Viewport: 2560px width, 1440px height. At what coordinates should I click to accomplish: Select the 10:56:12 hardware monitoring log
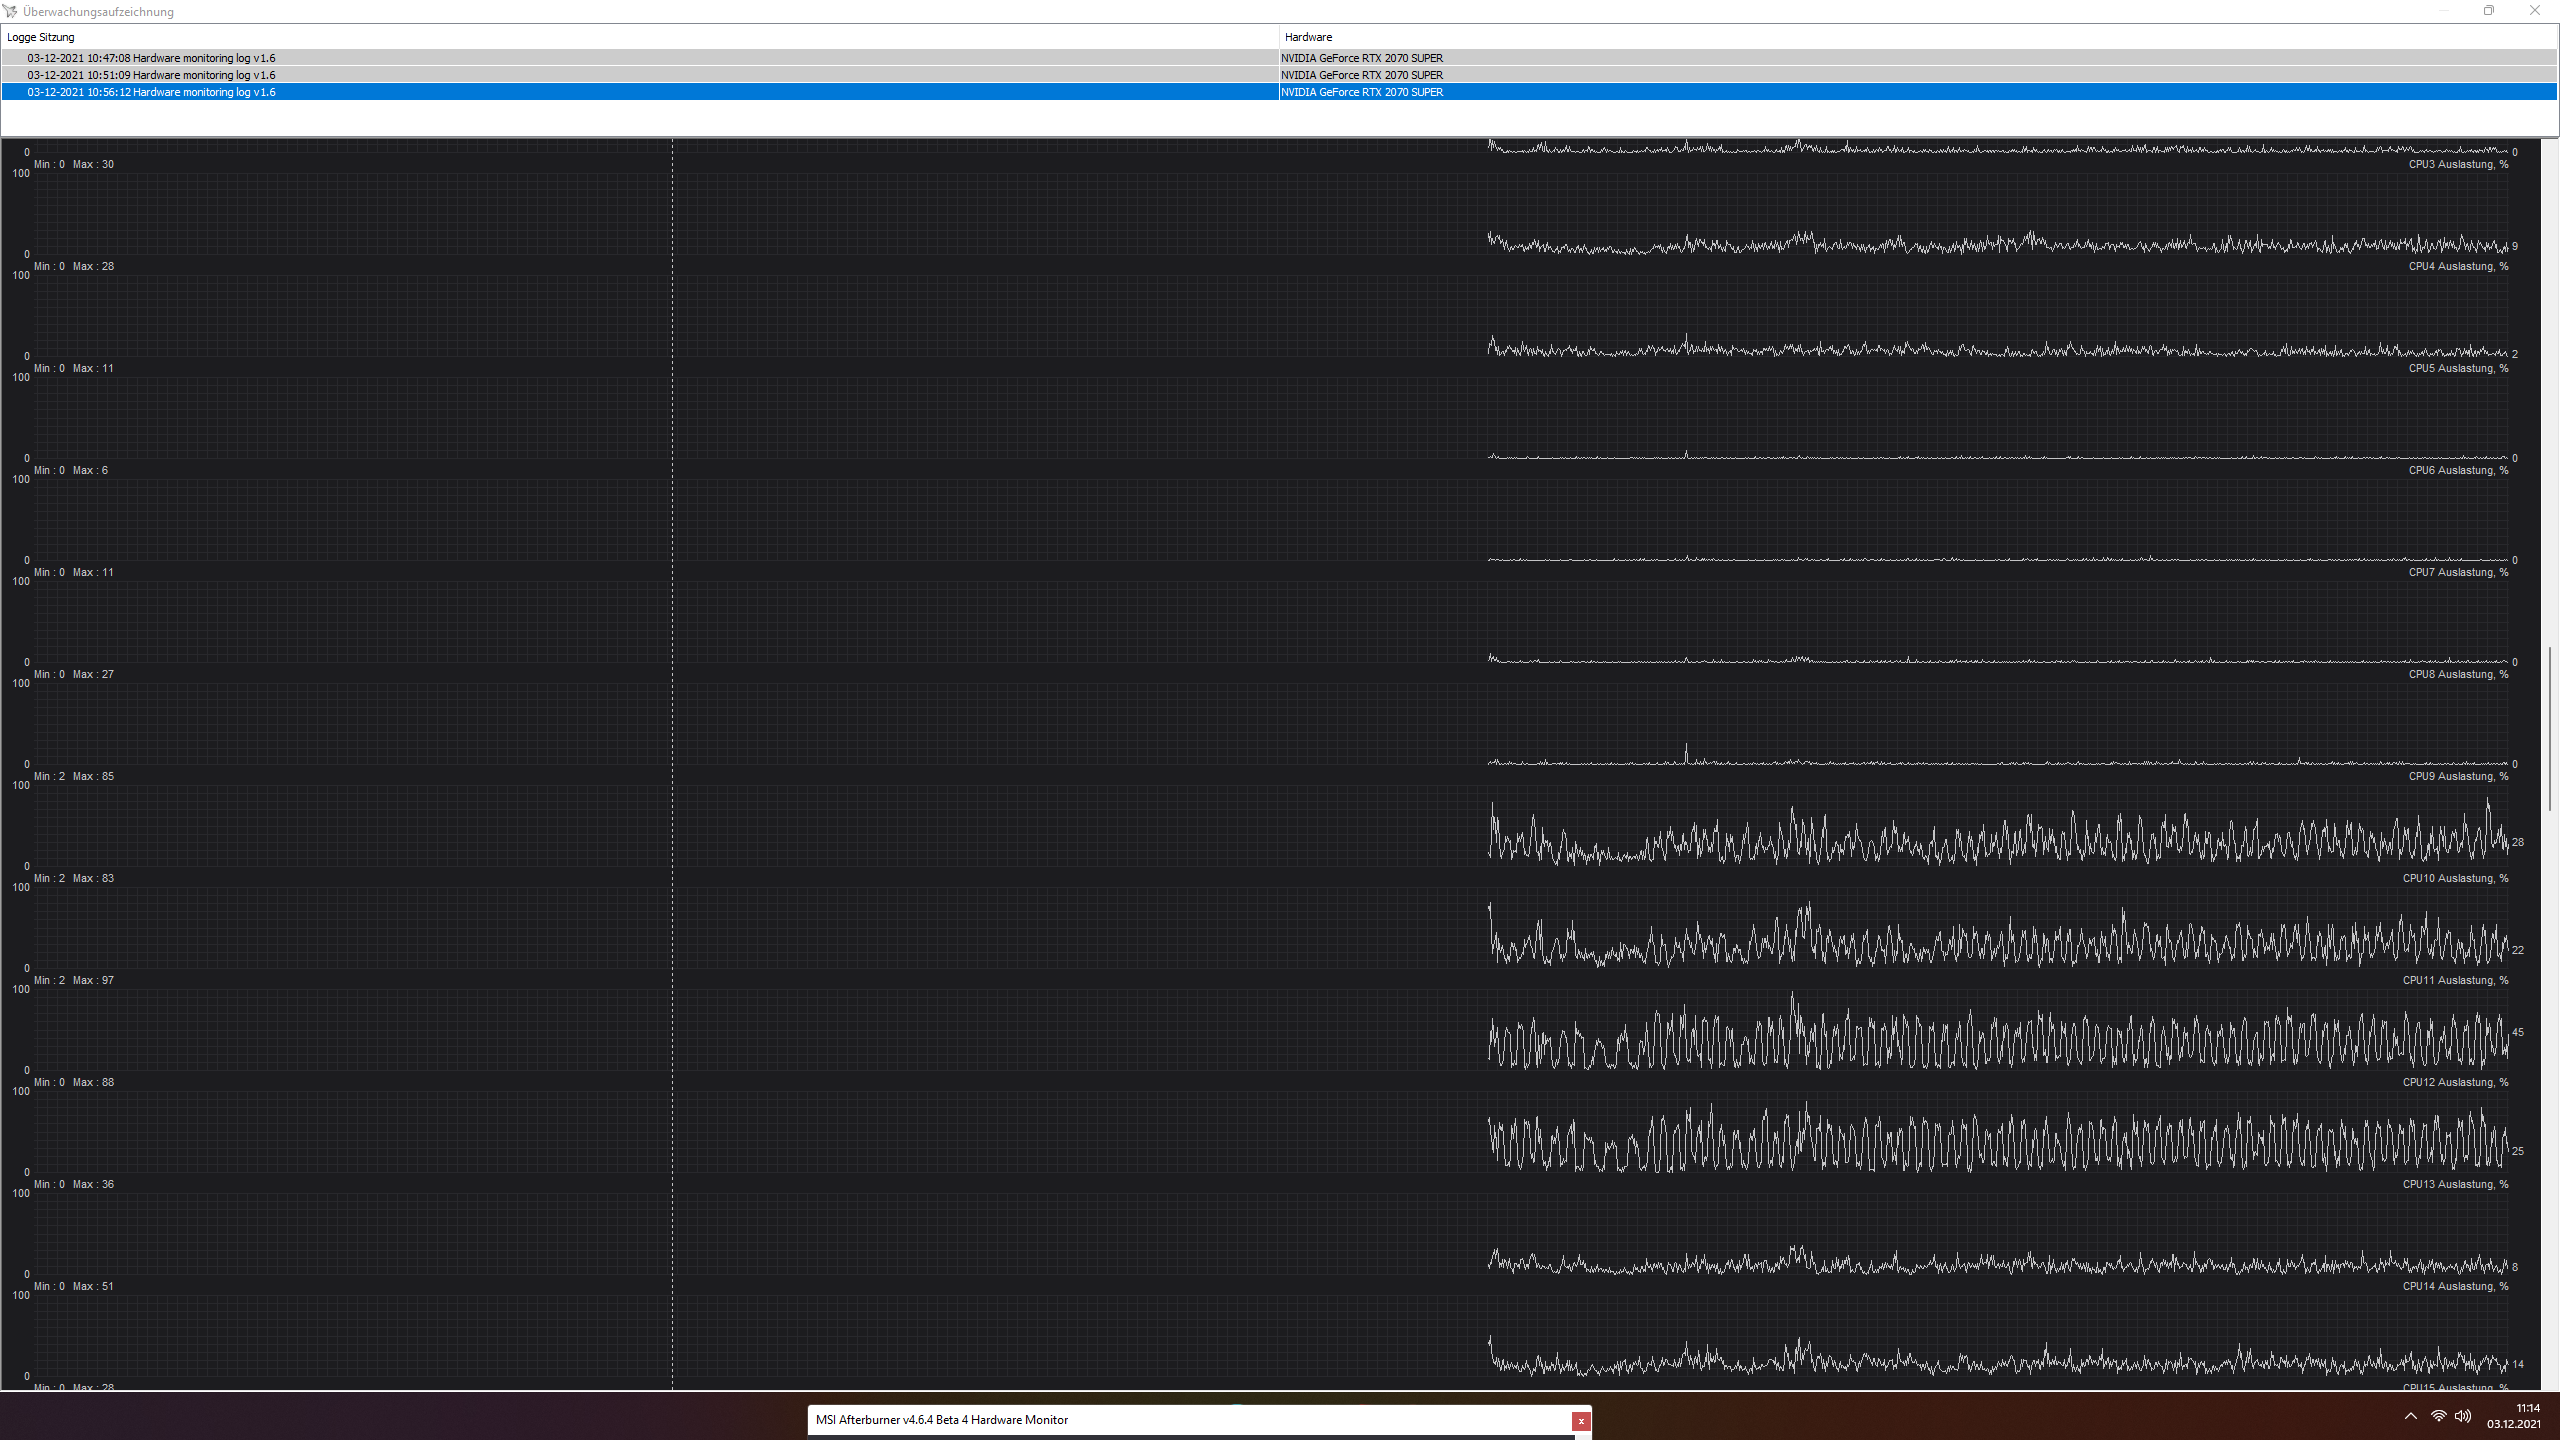coord(151,92)
